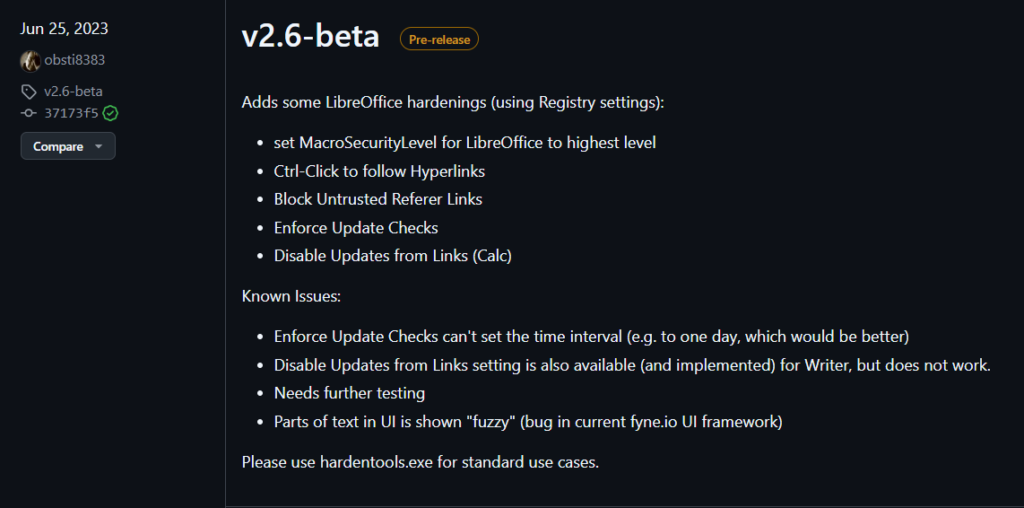The width and height of the screenshot is (1024, 508).
Task: Click the Adds some LibreOffice hardenings line
Action: tap(452, 102)
